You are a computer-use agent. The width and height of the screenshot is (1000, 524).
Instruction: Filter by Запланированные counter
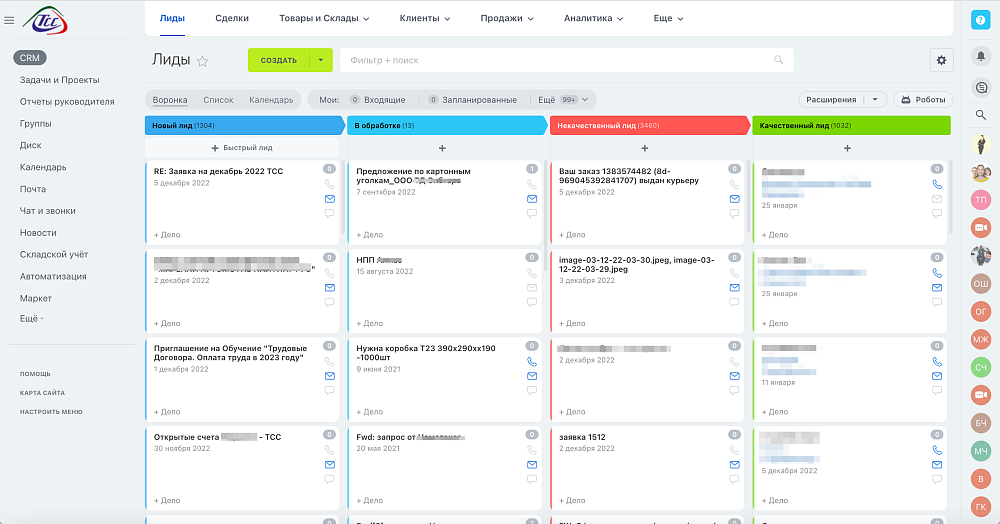tap(473, 100)
